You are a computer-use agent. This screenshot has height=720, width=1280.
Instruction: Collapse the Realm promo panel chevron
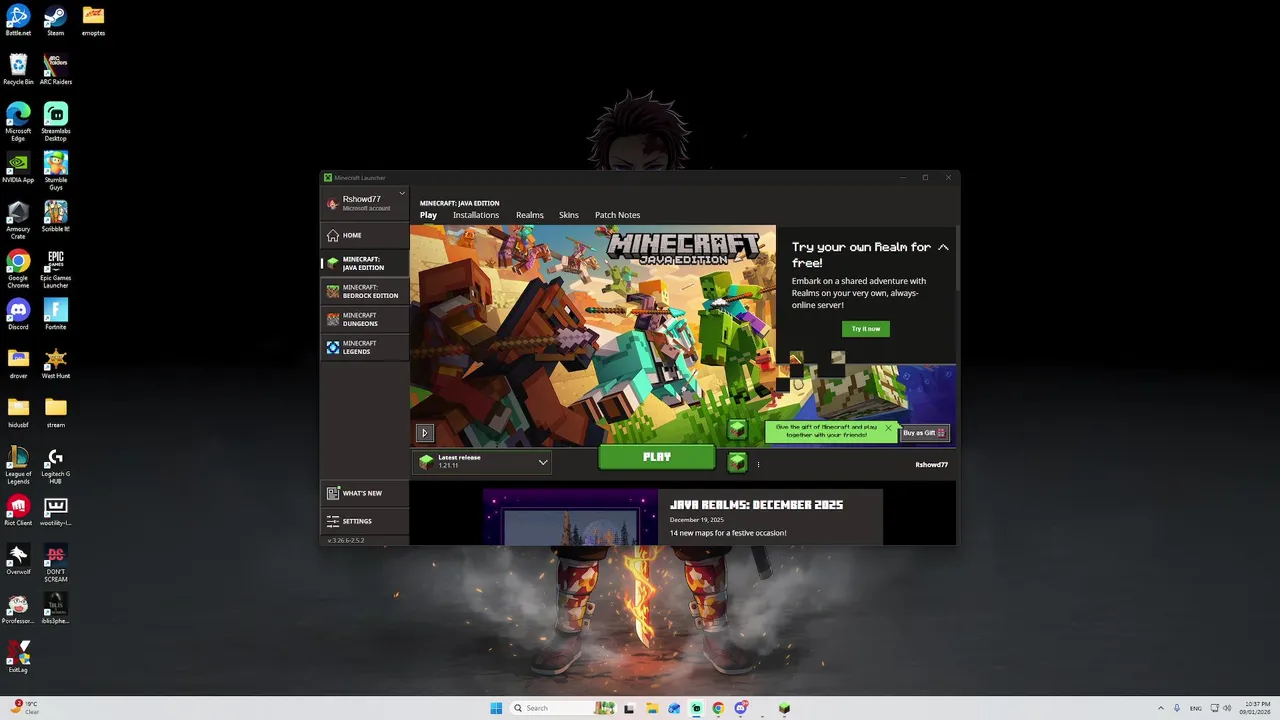point(943,247)
